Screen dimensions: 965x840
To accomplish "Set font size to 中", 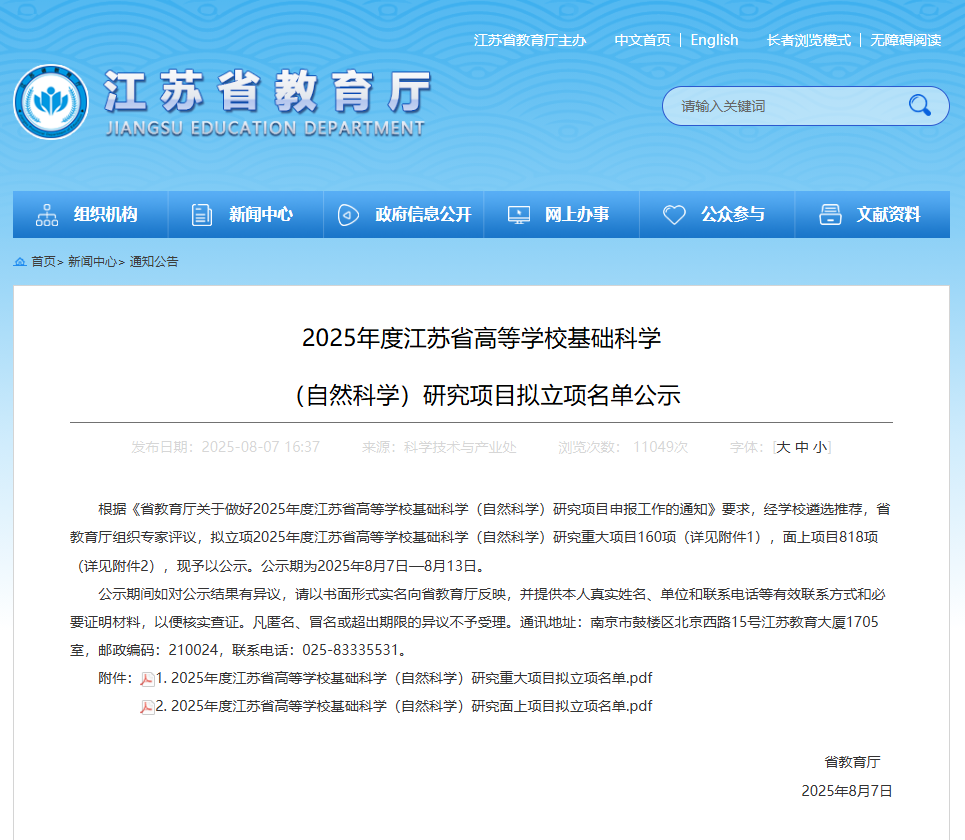I will coord(801,447).
